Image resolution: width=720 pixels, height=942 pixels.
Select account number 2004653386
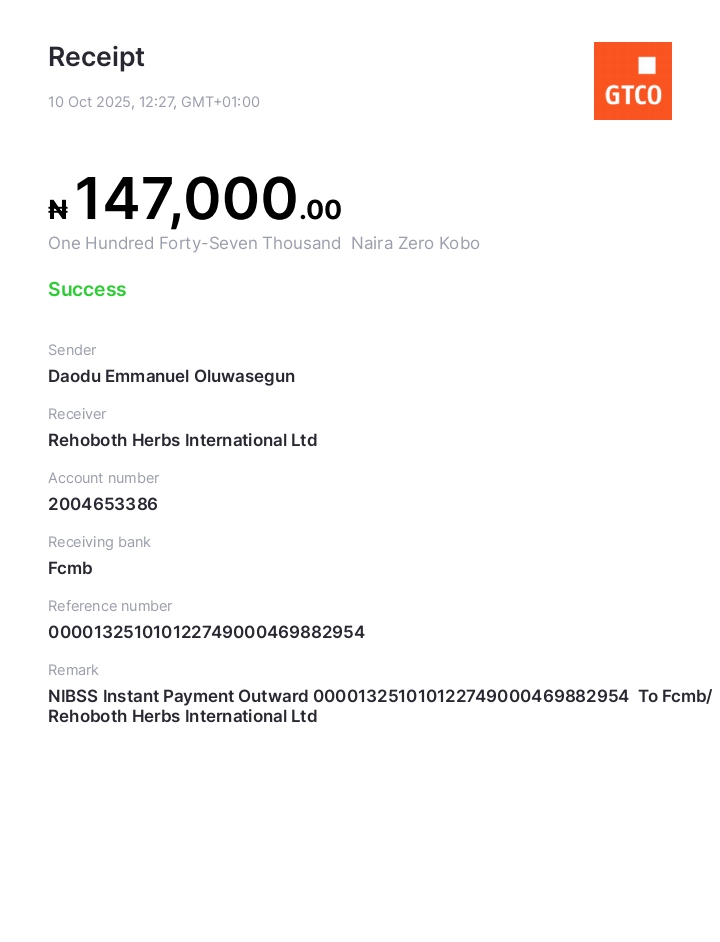[103, 505]
